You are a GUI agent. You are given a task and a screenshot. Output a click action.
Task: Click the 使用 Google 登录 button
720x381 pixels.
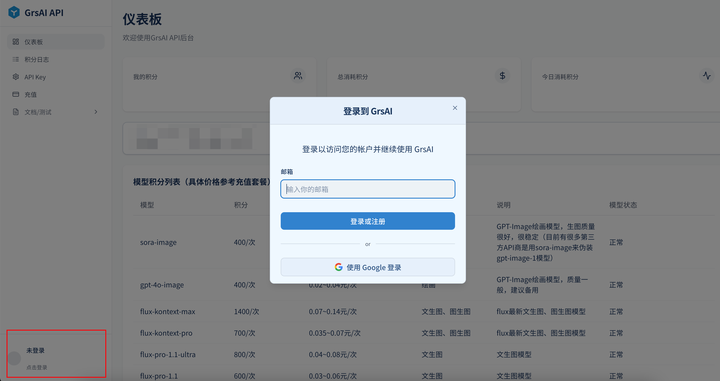pyautogui.click(x=368, y=267)
